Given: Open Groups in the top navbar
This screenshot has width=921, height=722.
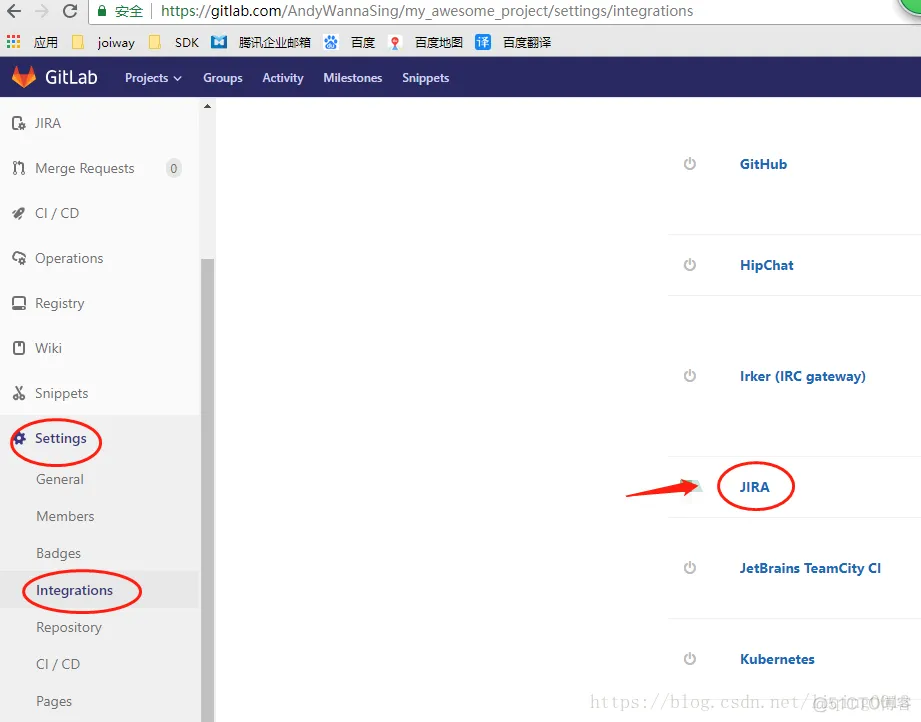Looking at the screenshot, I should [x=223, y=78].
